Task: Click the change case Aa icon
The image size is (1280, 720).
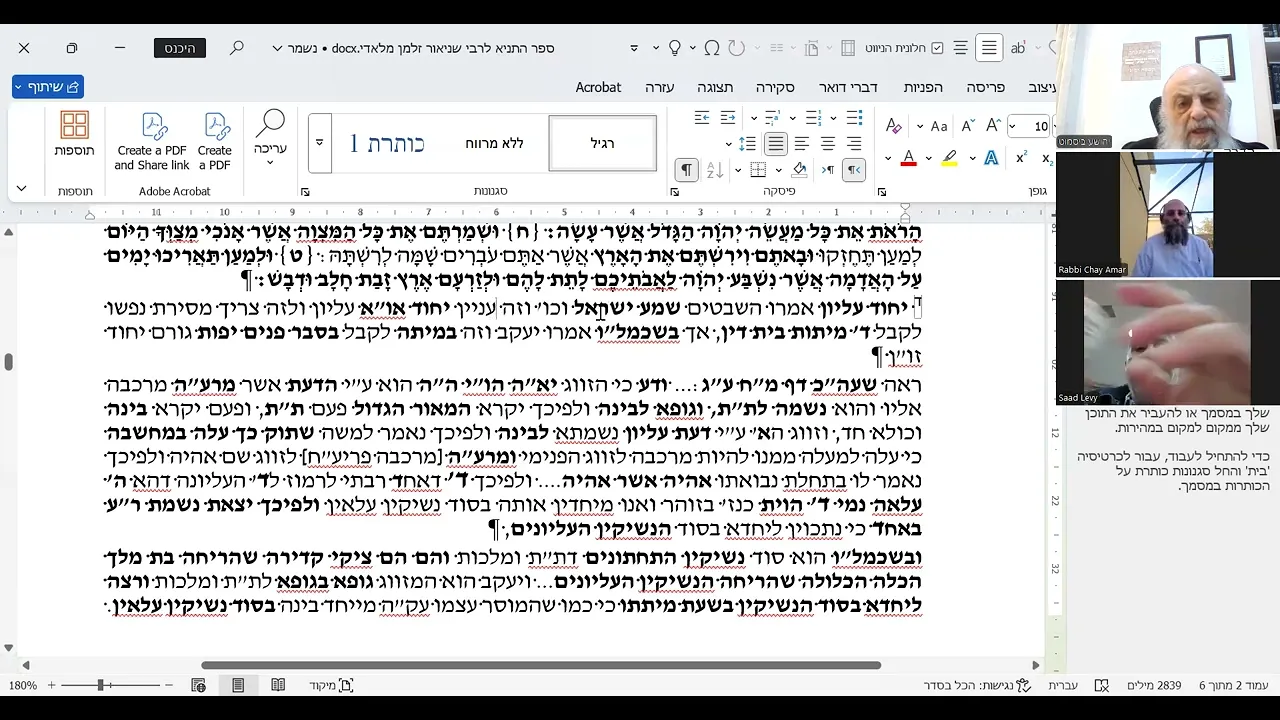Action: [x=939, y=126]
